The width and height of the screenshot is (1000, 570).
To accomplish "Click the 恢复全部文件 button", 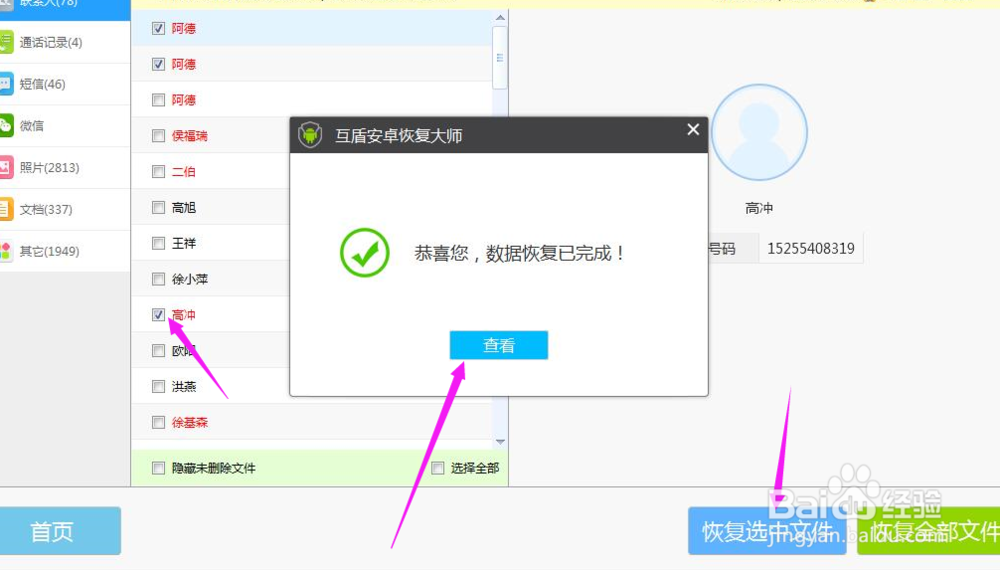I will pos(929,530).
